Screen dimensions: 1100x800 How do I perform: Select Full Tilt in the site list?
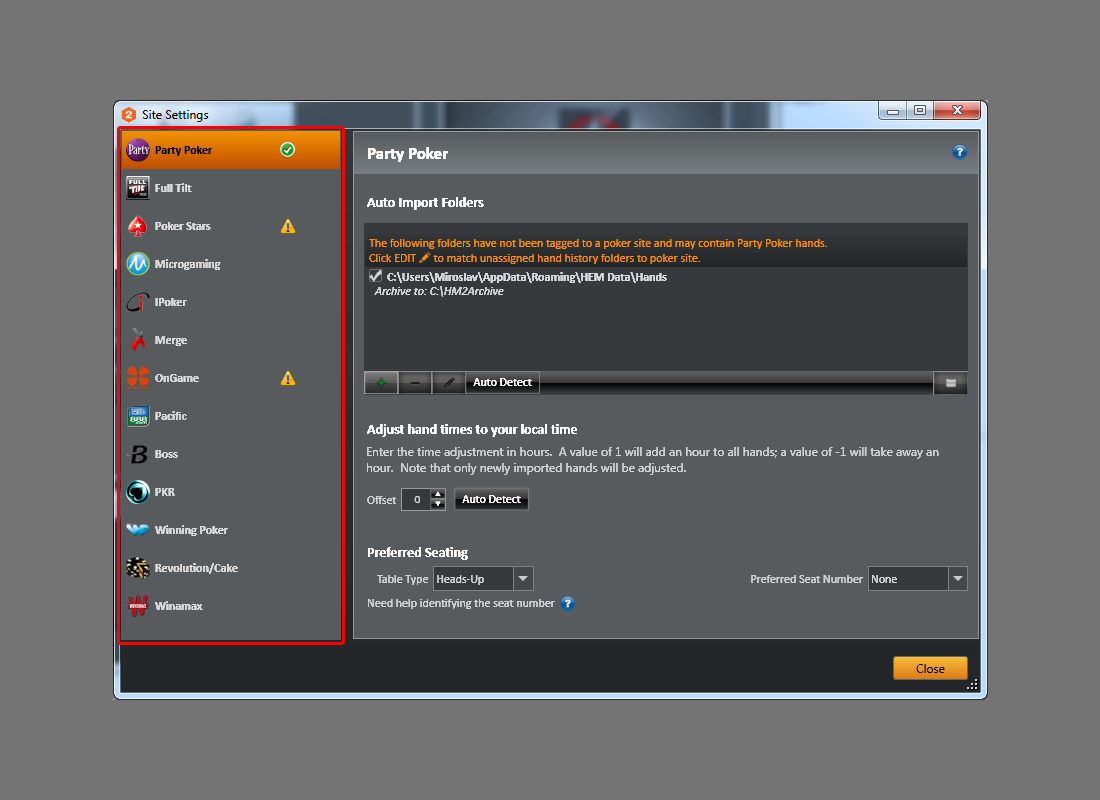(x=173, y=188)
